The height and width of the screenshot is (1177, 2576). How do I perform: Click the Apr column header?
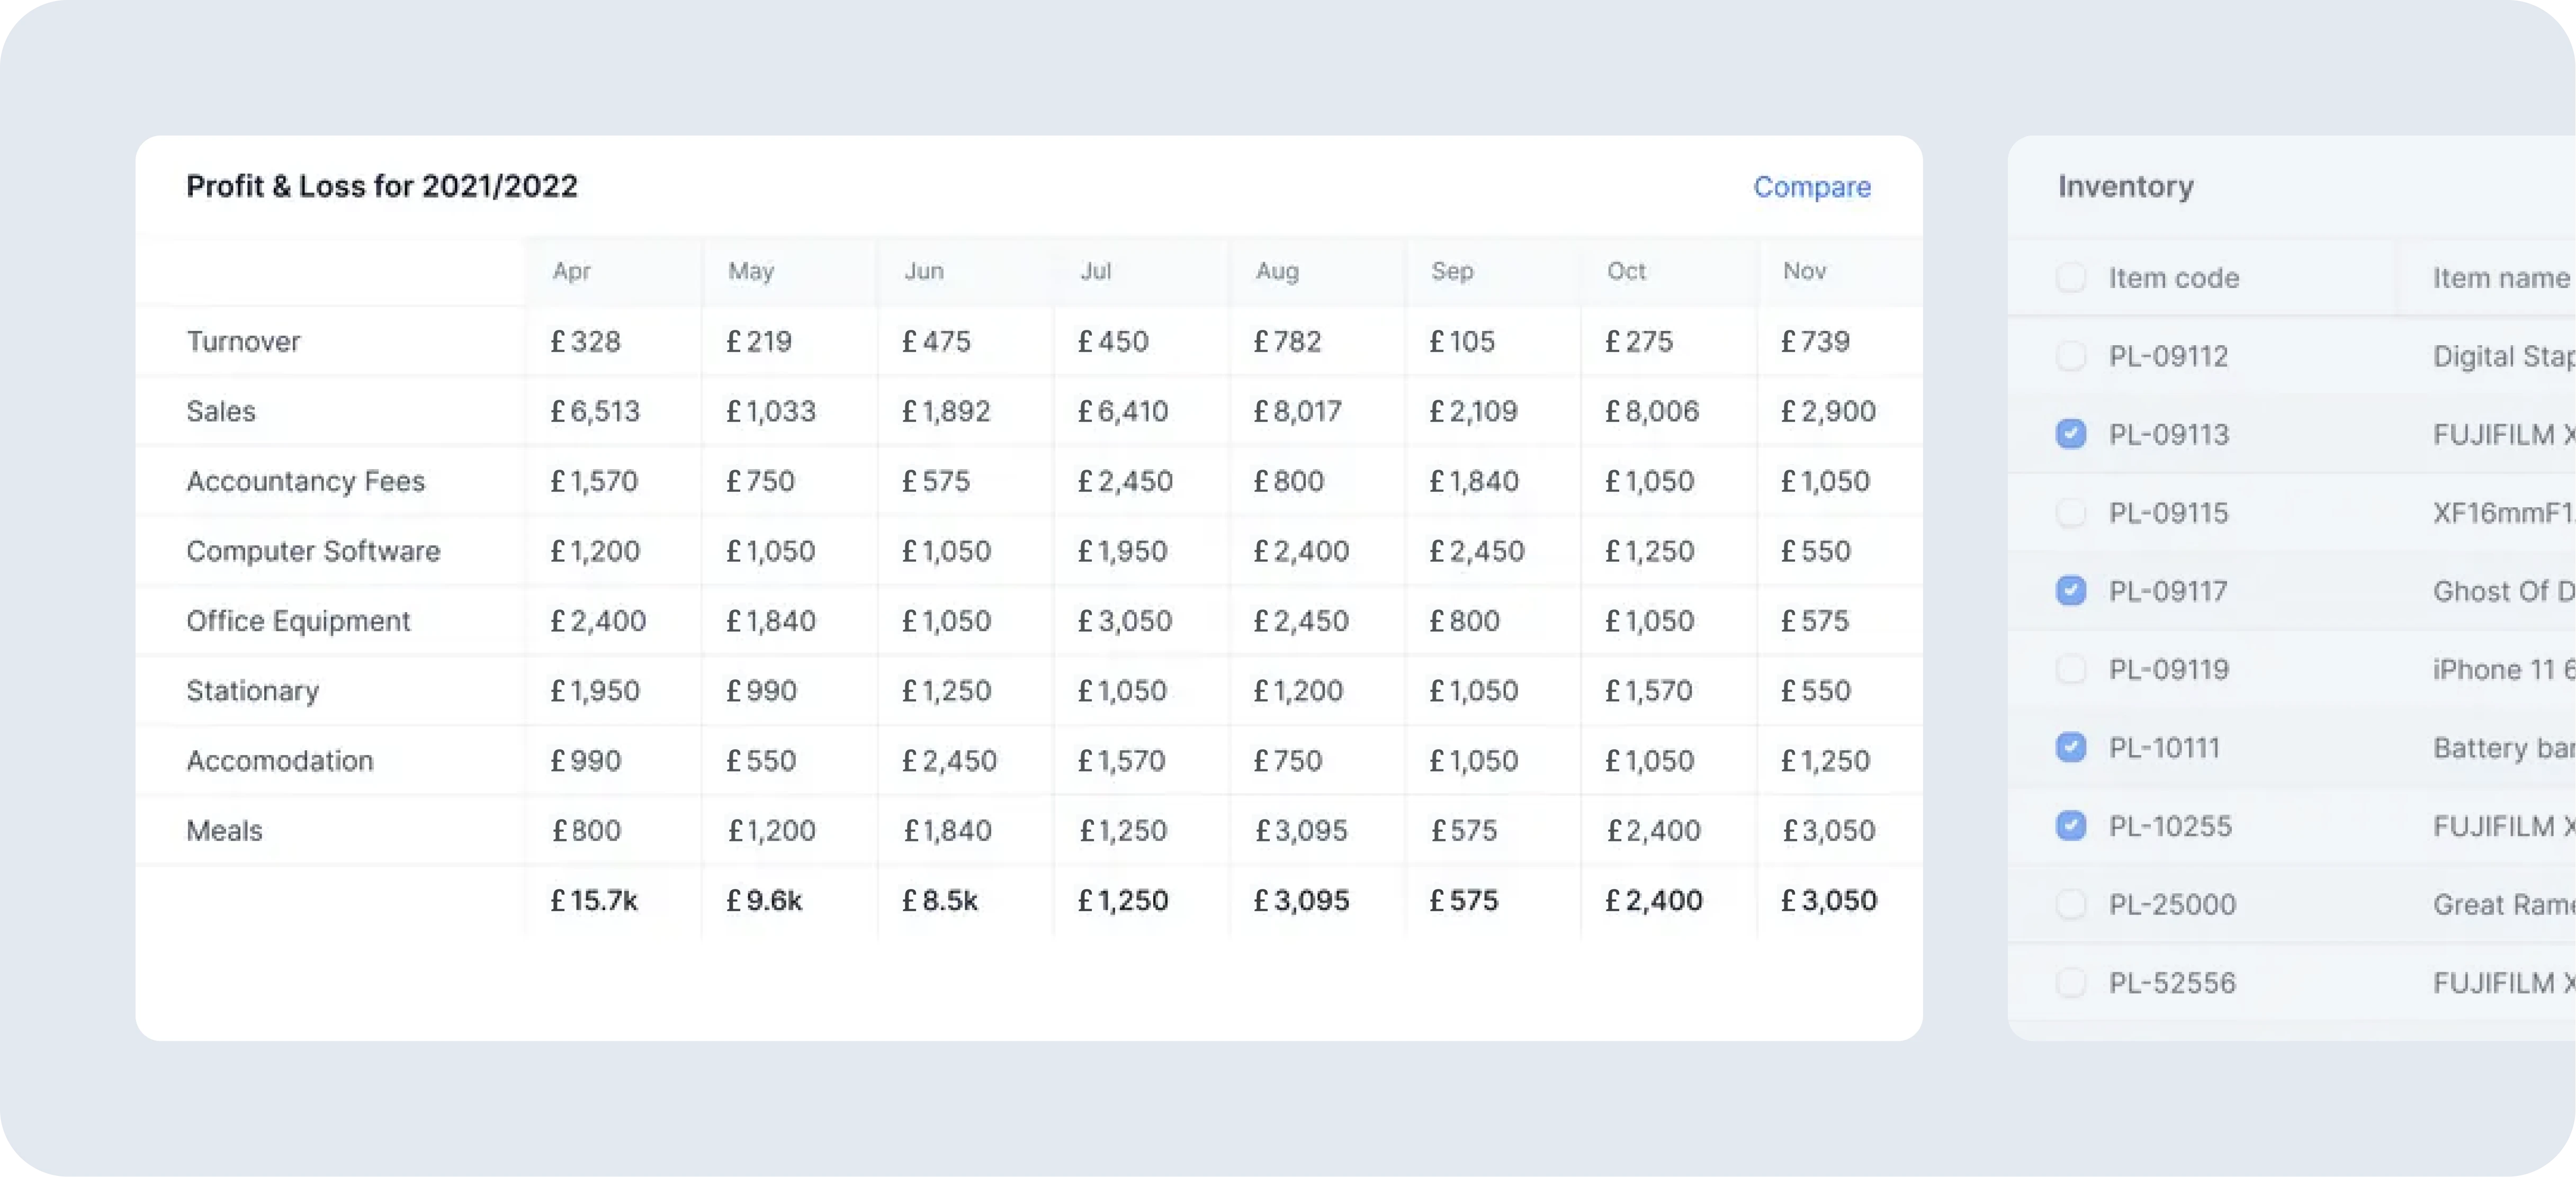[x=571, y=271]
